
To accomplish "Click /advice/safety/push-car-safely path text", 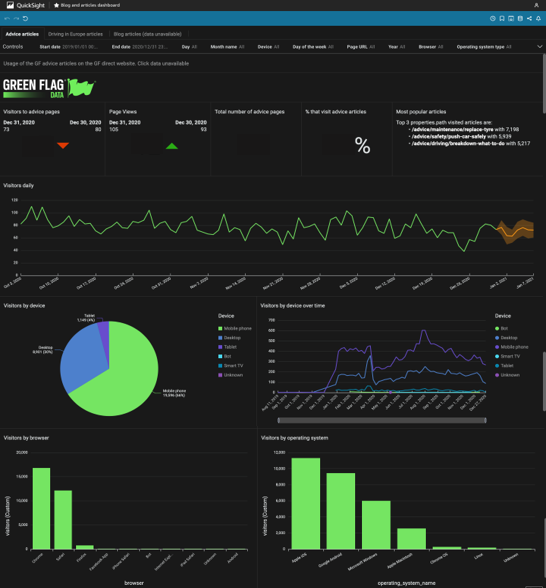I will [449, 136].
